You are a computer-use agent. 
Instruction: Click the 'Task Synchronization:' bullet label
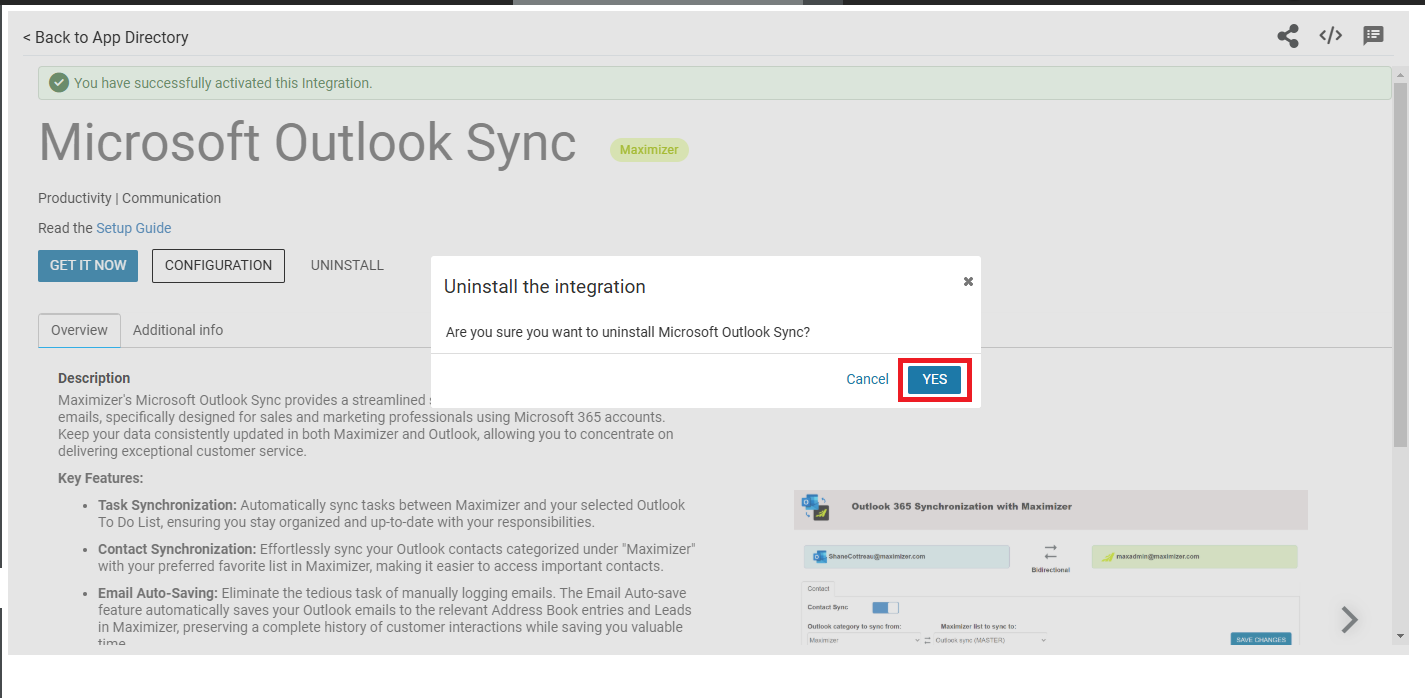point(167,505)
